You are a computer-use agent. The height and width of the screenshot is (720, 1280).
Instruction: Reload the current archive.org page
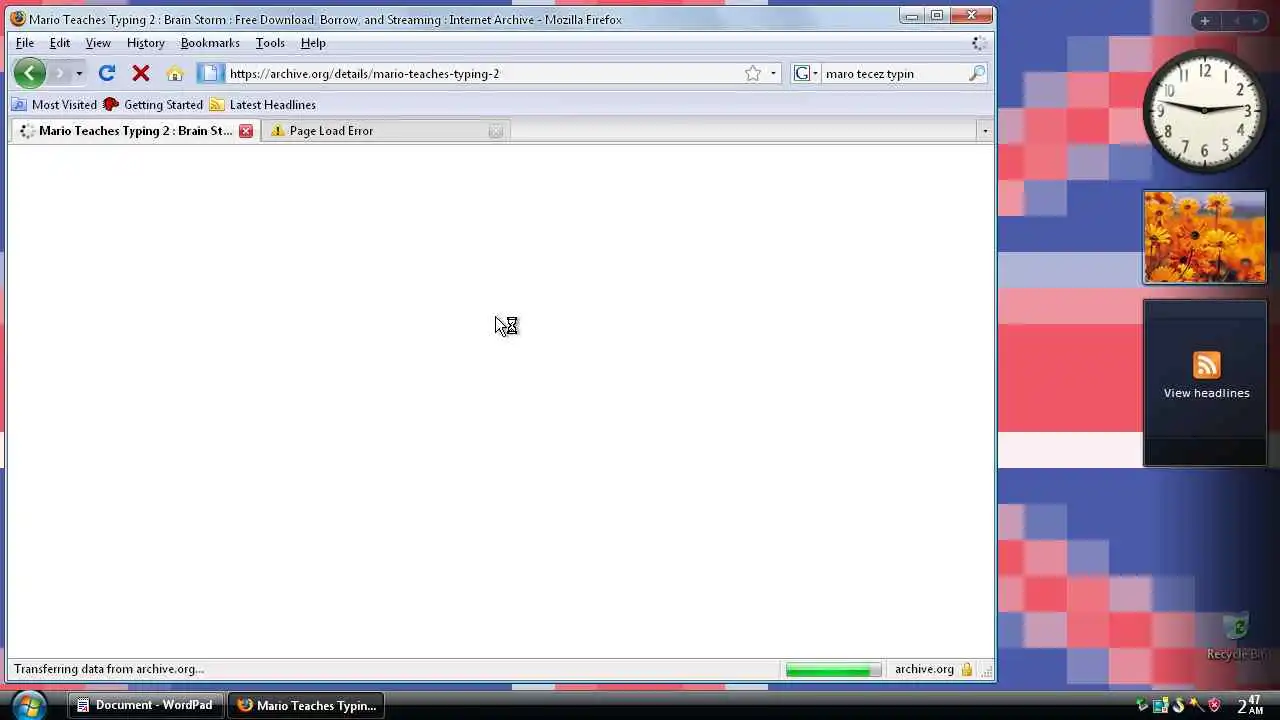pyautogui.click(x=107, y=73)
